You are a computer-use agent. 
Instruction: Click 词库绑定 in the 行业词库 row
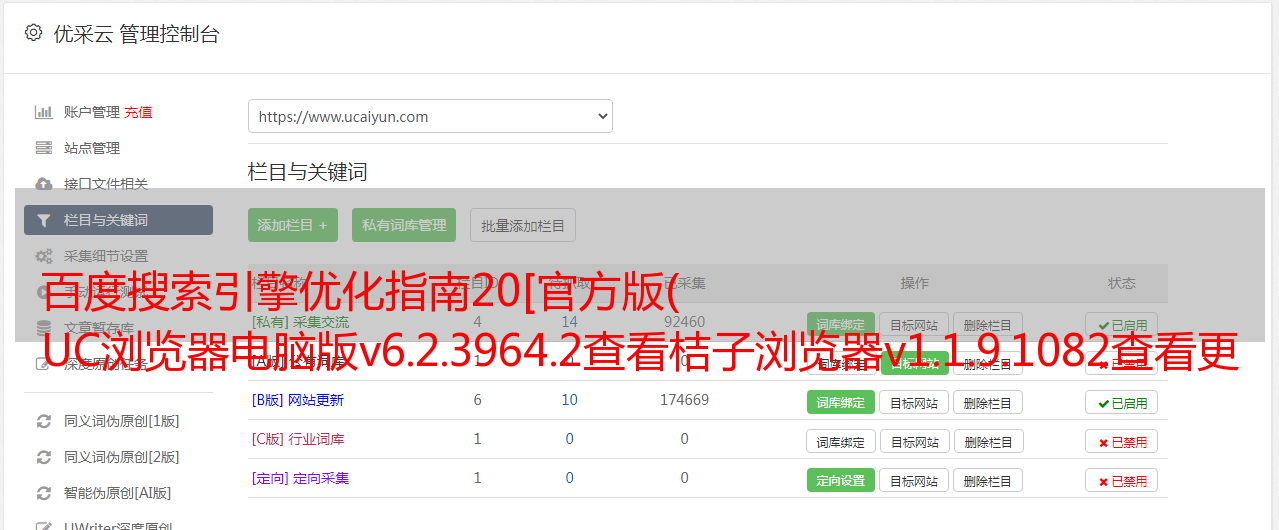click(840, 441)
